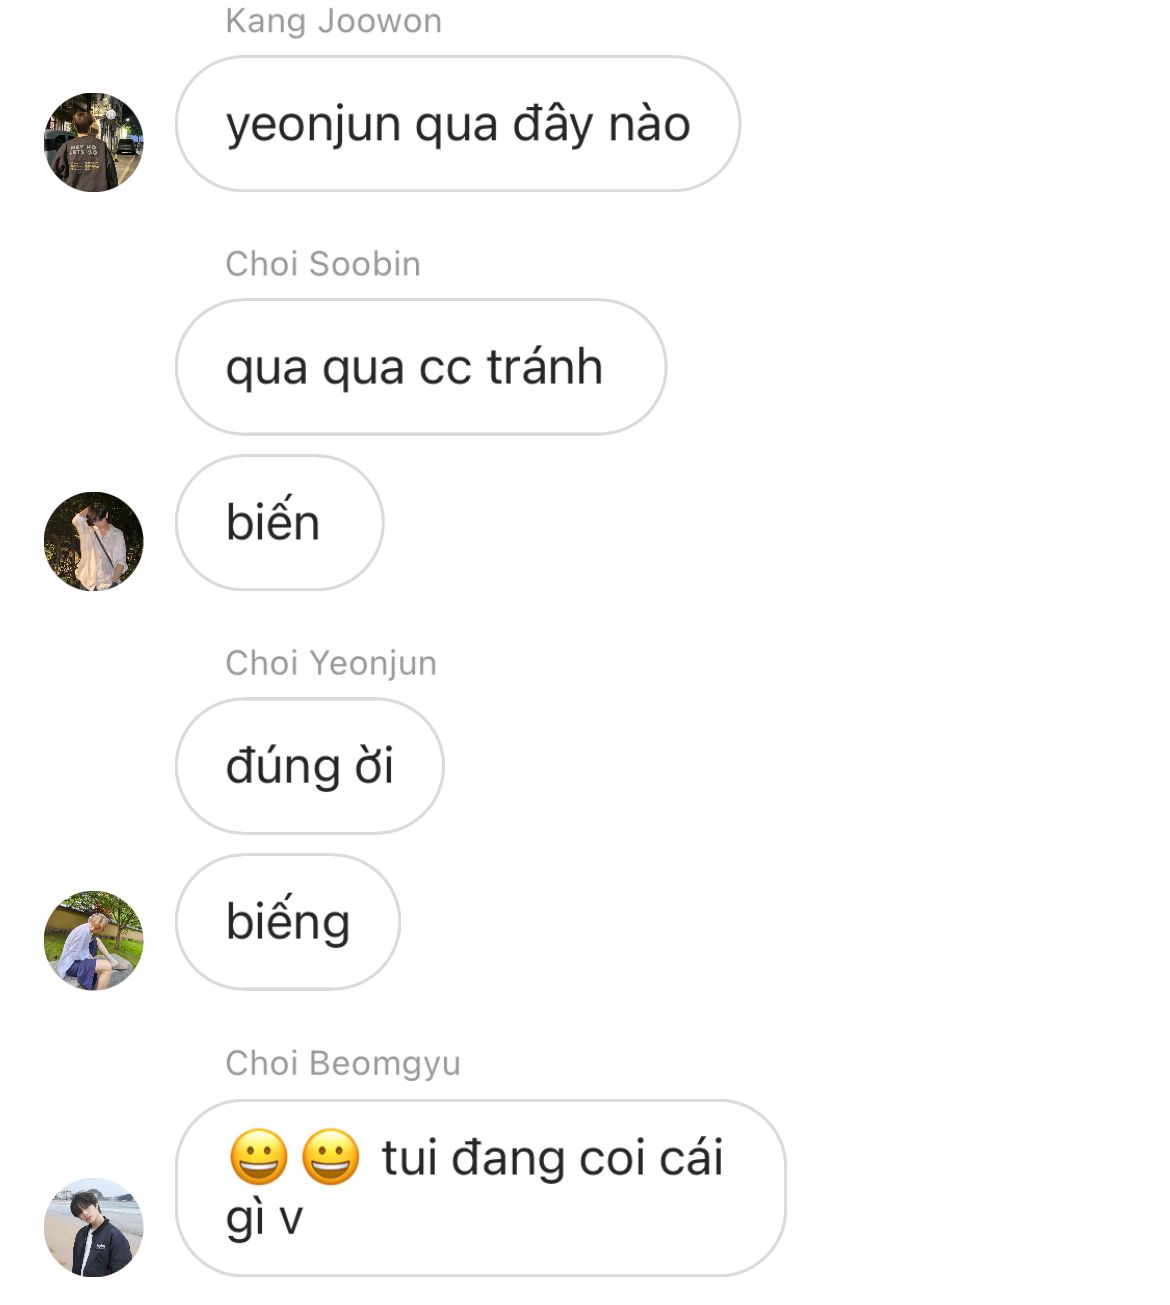Open Choi Yeonjun's avatar beside 'biếng'
This screenshot has height=1305, width=1170.
tap(94, 940)
